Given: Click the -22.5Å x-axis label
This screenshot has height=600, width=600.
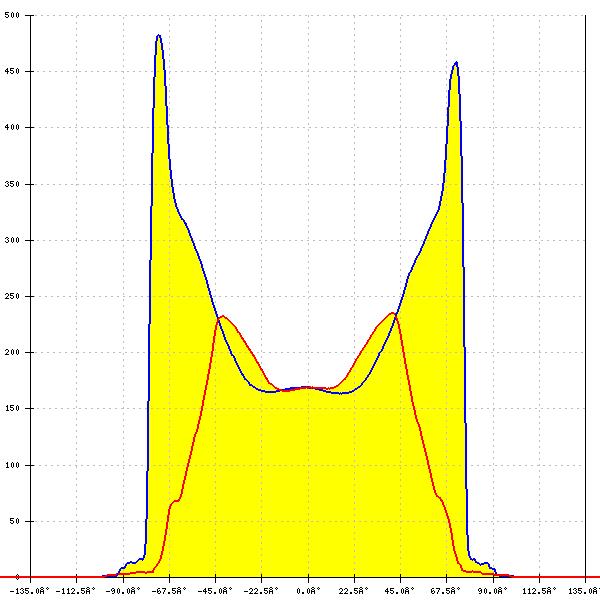Looking at the screenshot, I should (262, 591).
